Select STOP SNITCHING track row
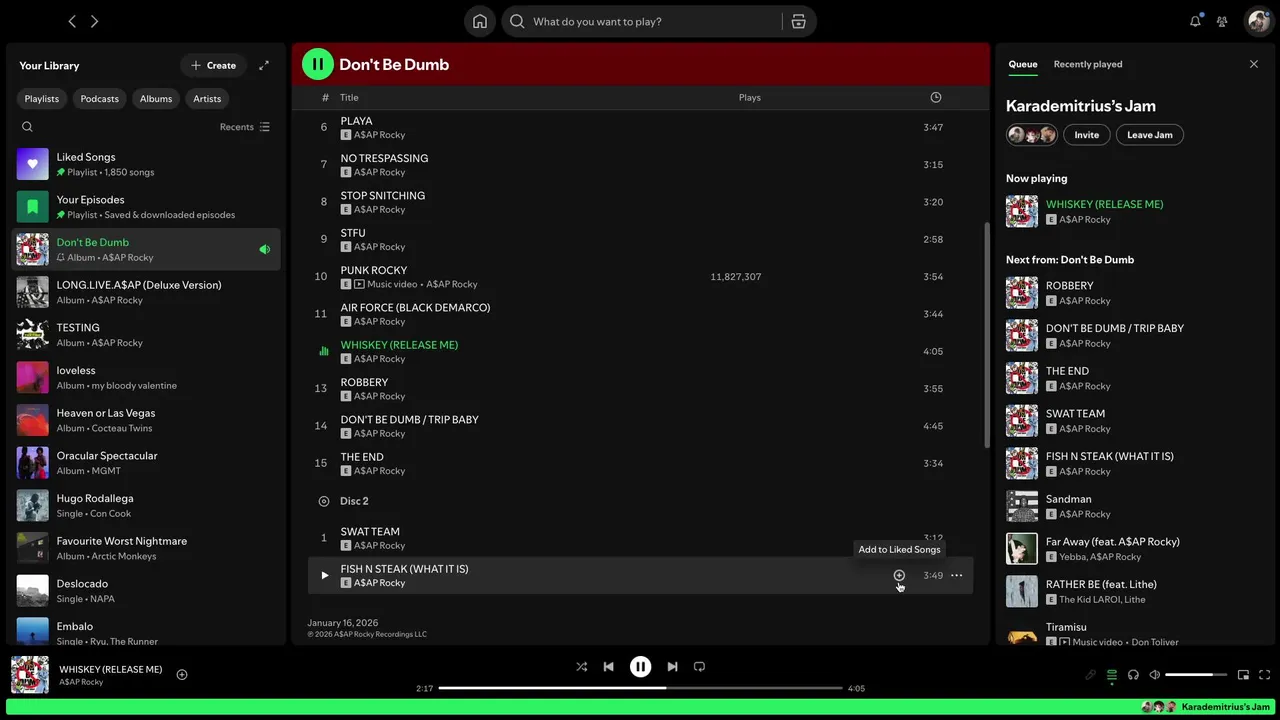Image resolution: width=1280 pixels, height=720 pixels. coord(640,202)
